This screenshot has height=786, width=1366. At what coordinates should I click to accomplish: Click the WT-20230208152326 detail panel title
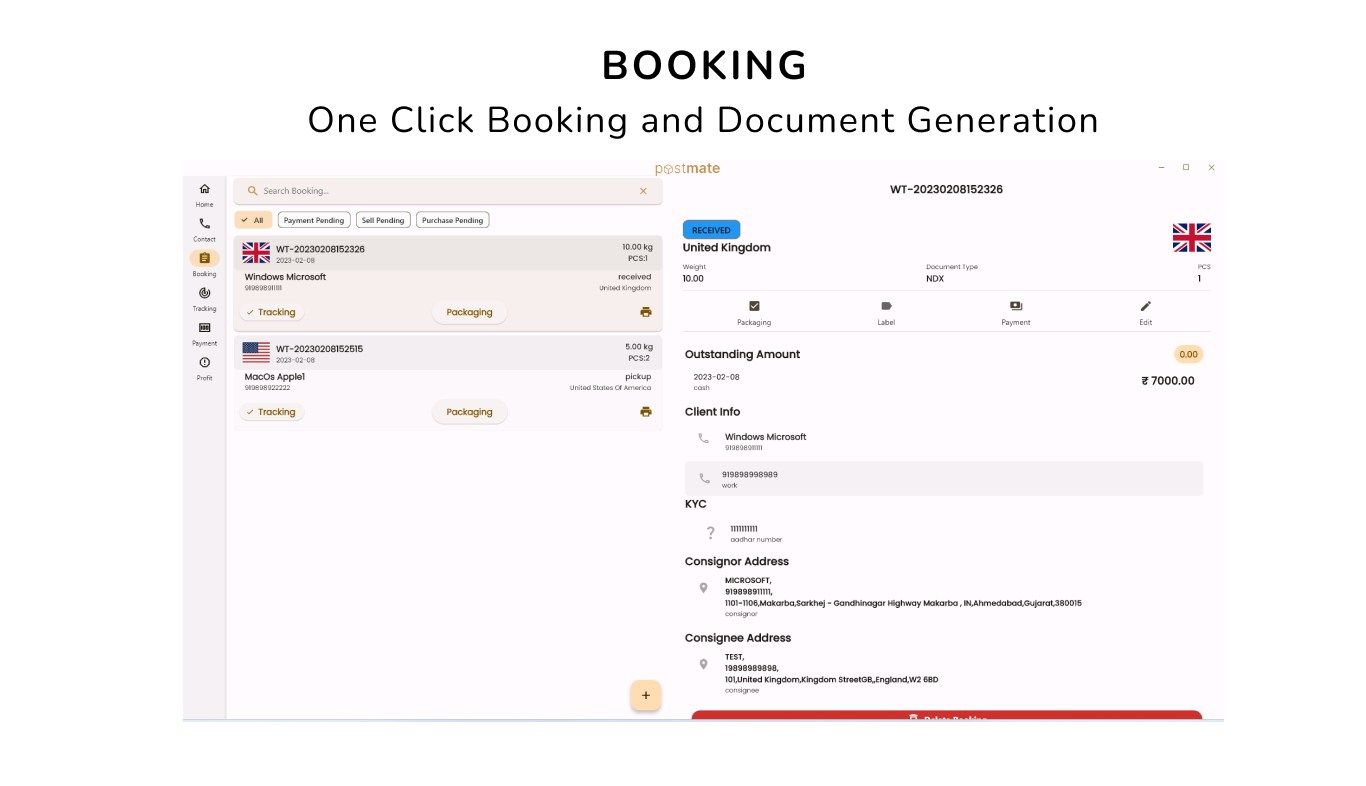click(946, 189)
